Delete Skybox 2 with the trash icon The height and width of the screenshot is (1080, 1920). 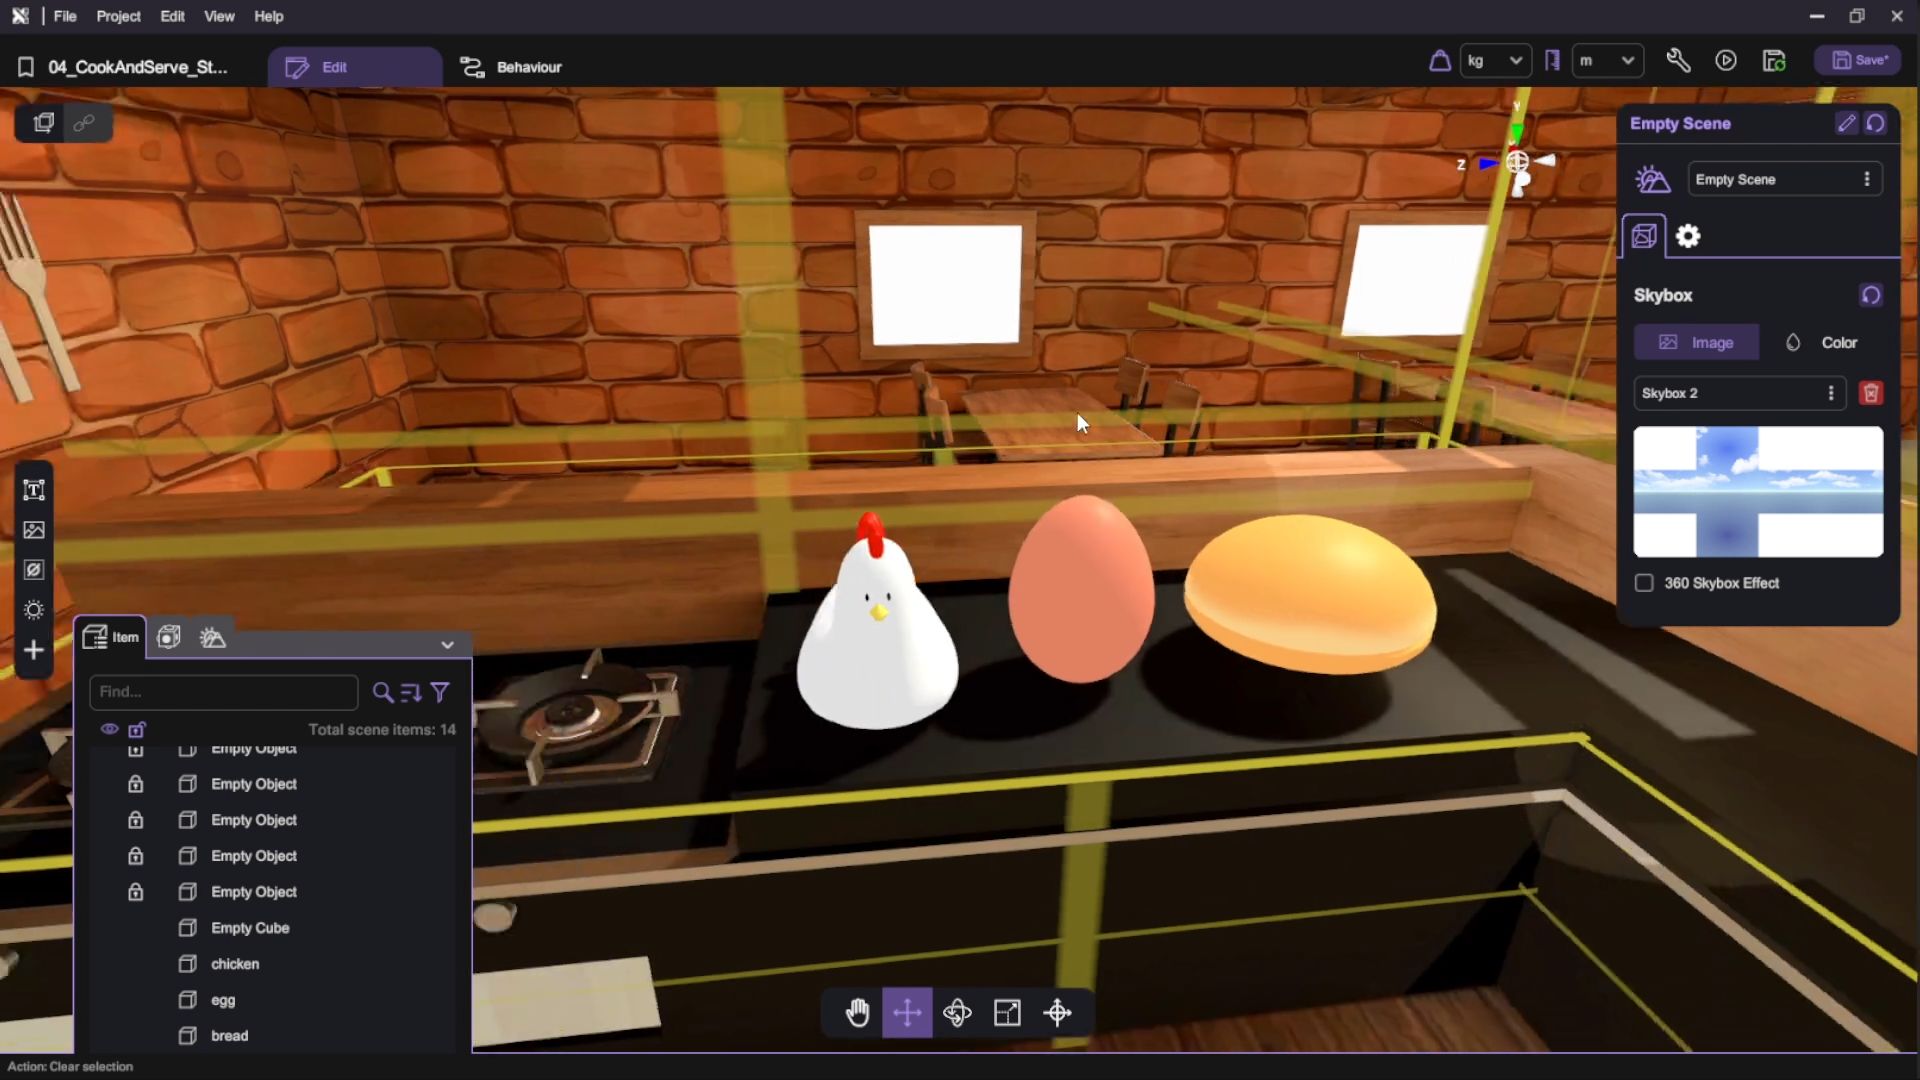[x=1871, y=393]
